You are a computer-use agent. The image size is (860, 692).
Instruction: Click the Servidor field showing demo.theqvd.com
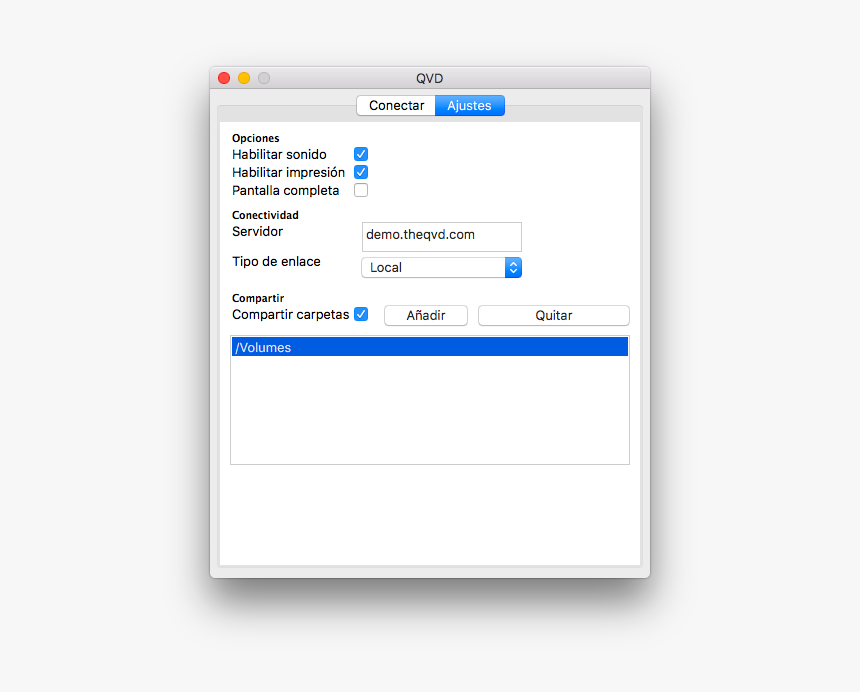(441, 236)
